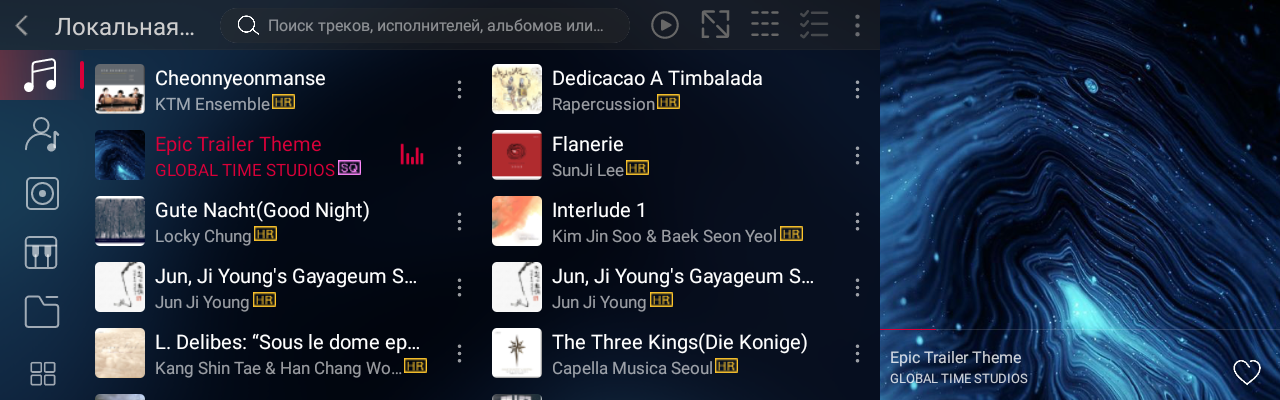
Task: Open the piano keys sidebar section
Action: [41, 252]
